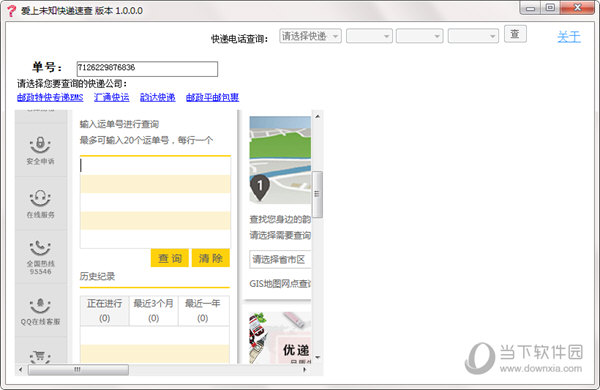Open the 请选择省市区 selector
This screenshot has width=600, height=390.
(x=280, y=260)
